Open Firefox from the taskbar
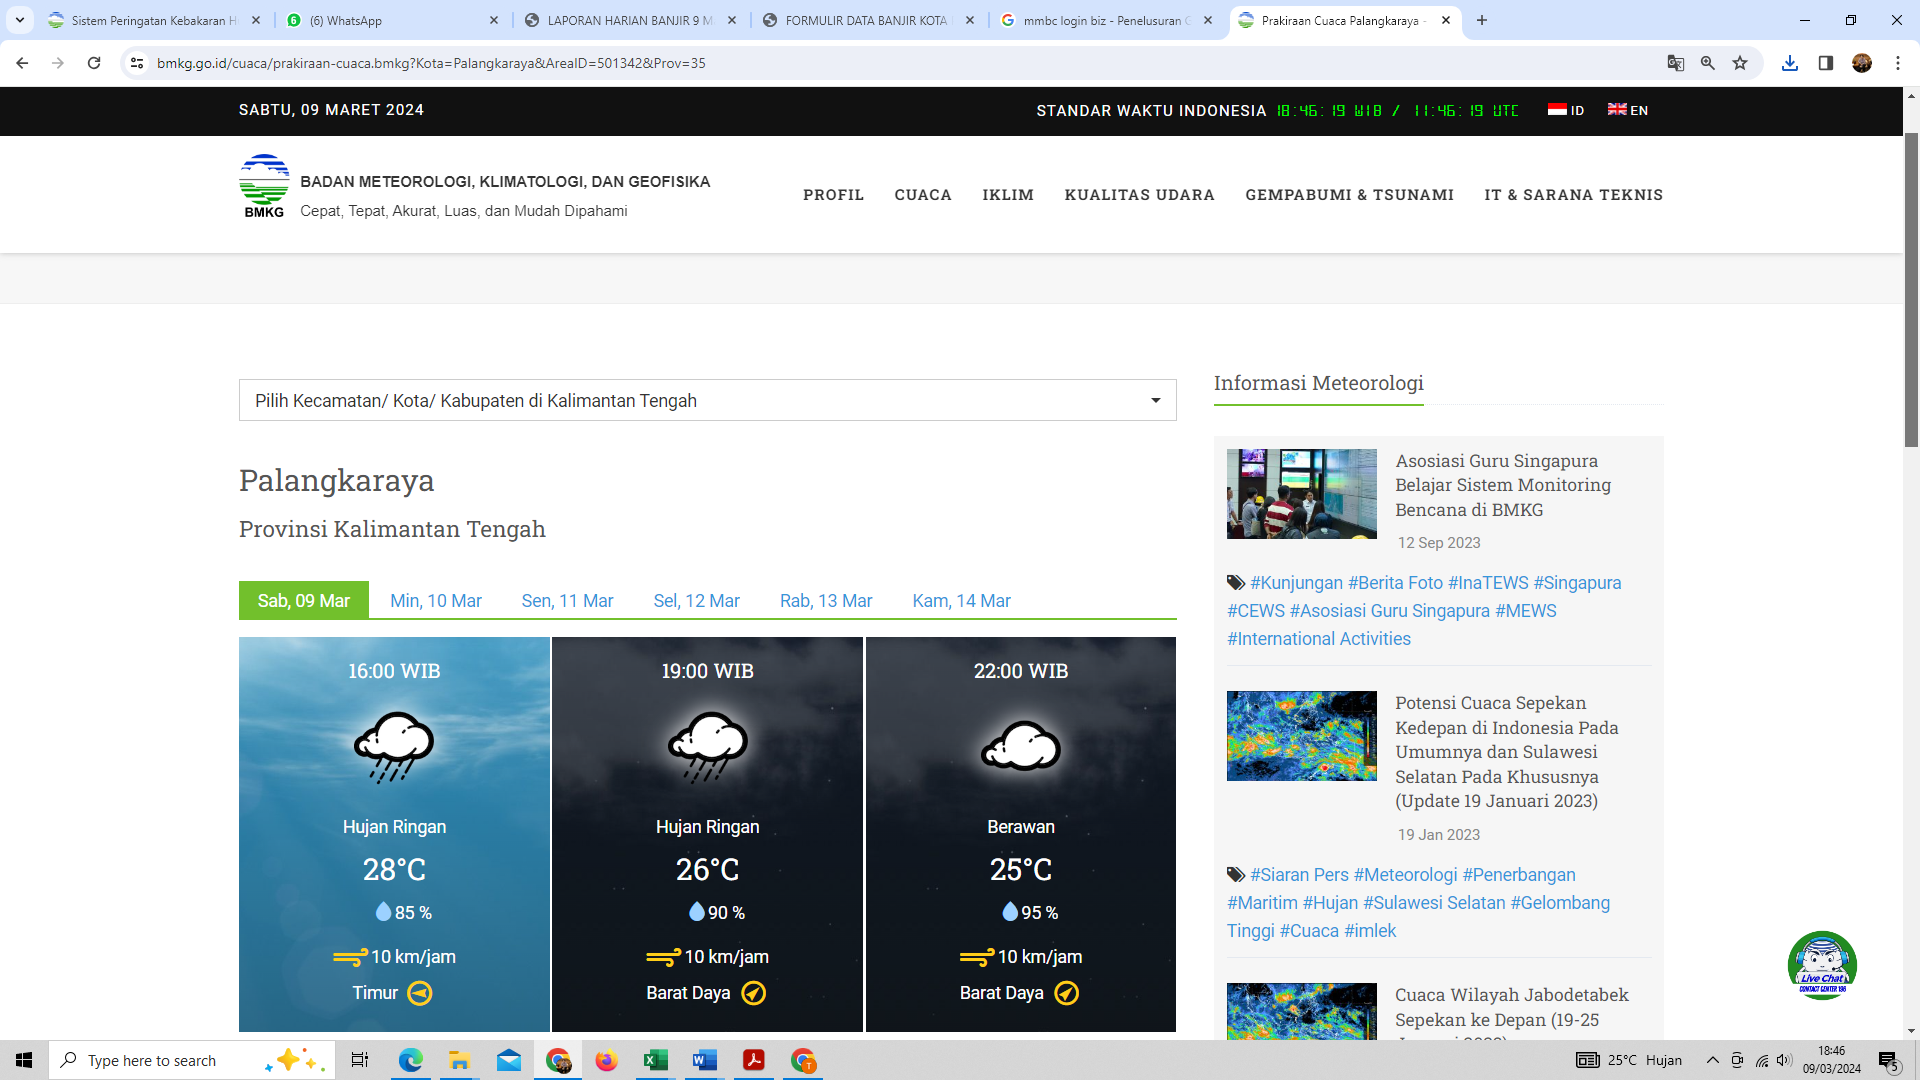This screenshot has width=1920, height=1080. [607, 1060]
